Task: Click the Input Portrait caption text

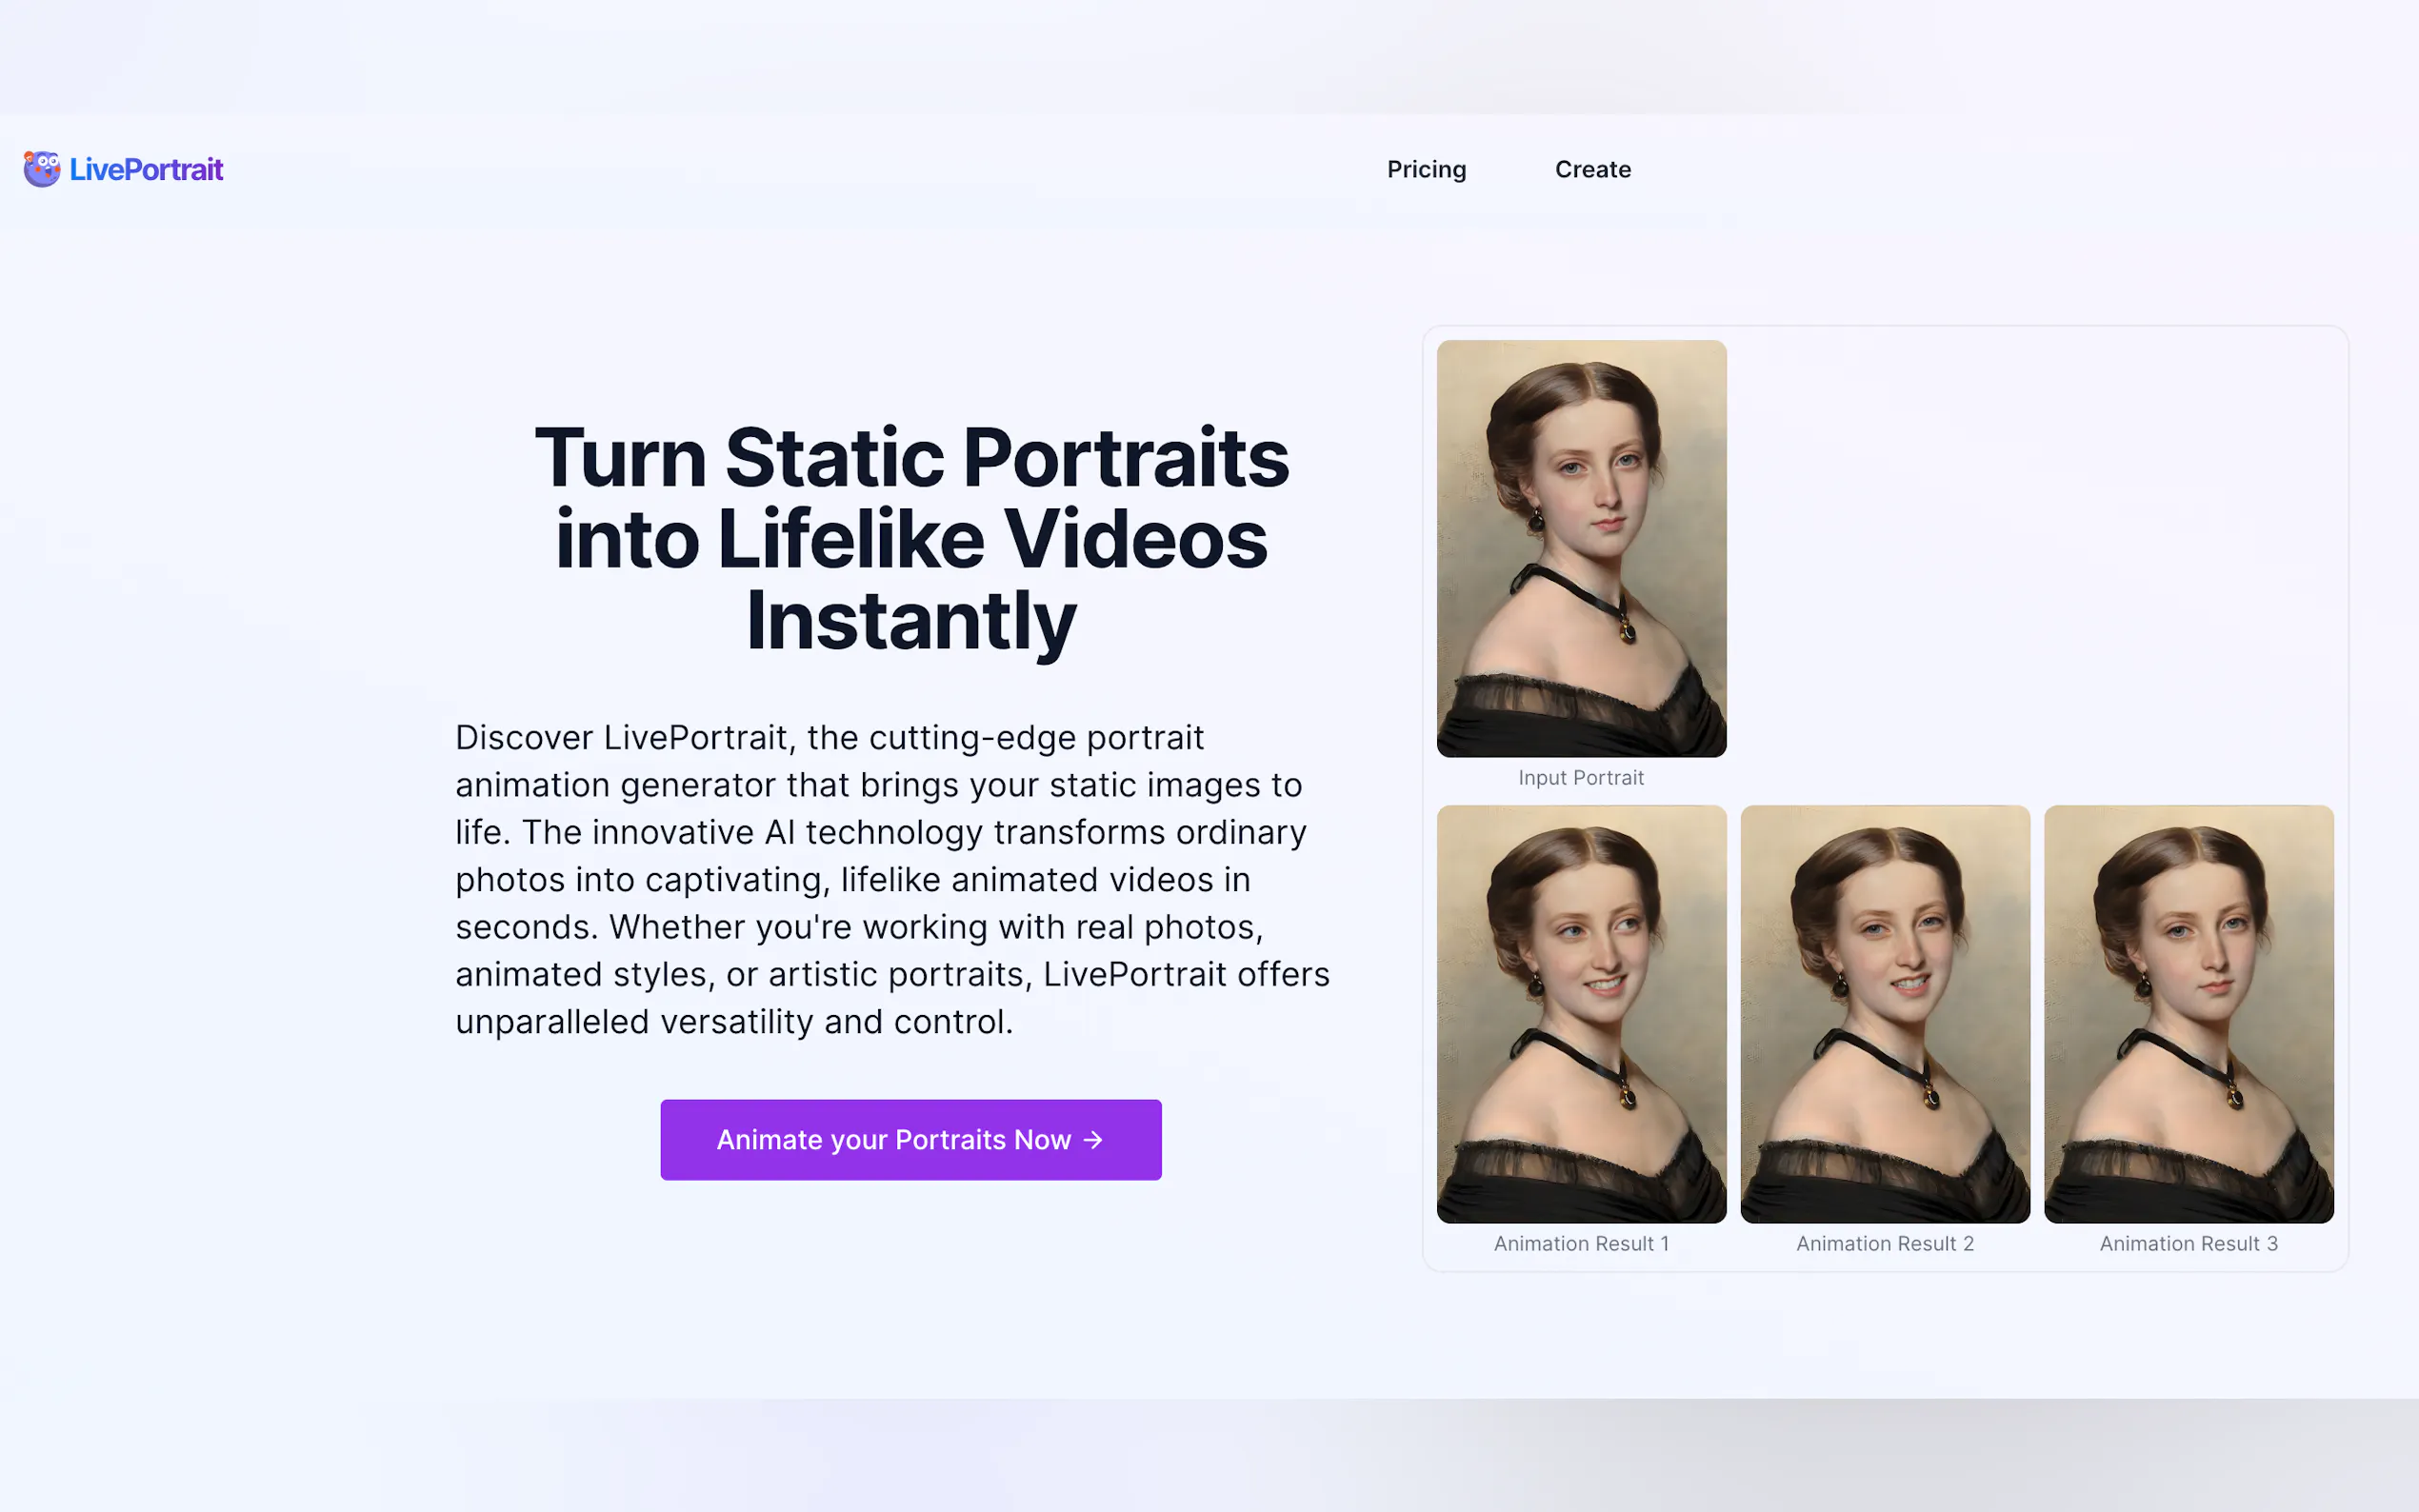Action: pos(1580,778)
